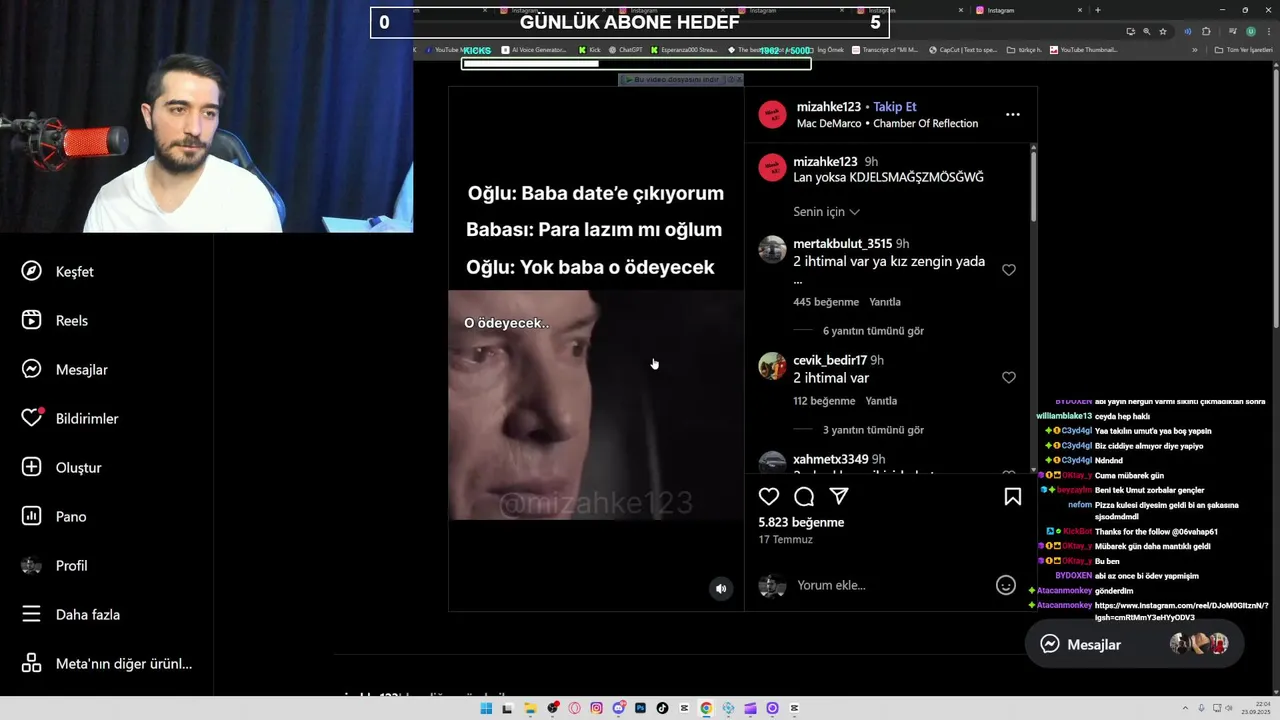Image resolution: width=1280 pixels, height=720 pixels.
Task: Follow mizahke123 with Takip Et
Action: click(895, 107)
